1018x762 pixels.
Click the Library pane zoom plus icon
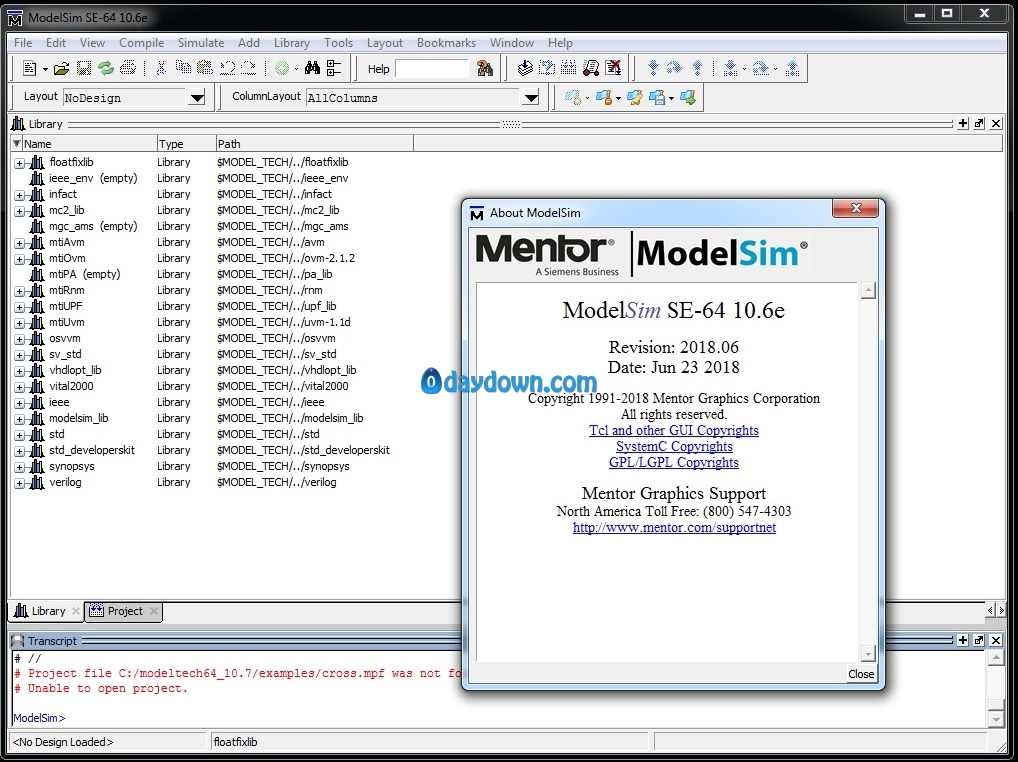click(x=963, y=123)
